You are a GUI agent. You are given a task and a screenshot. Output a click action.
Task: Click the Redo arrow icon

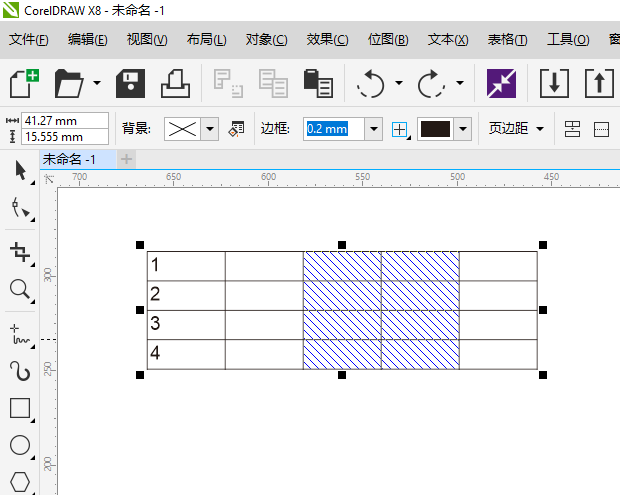coord(431,83)
